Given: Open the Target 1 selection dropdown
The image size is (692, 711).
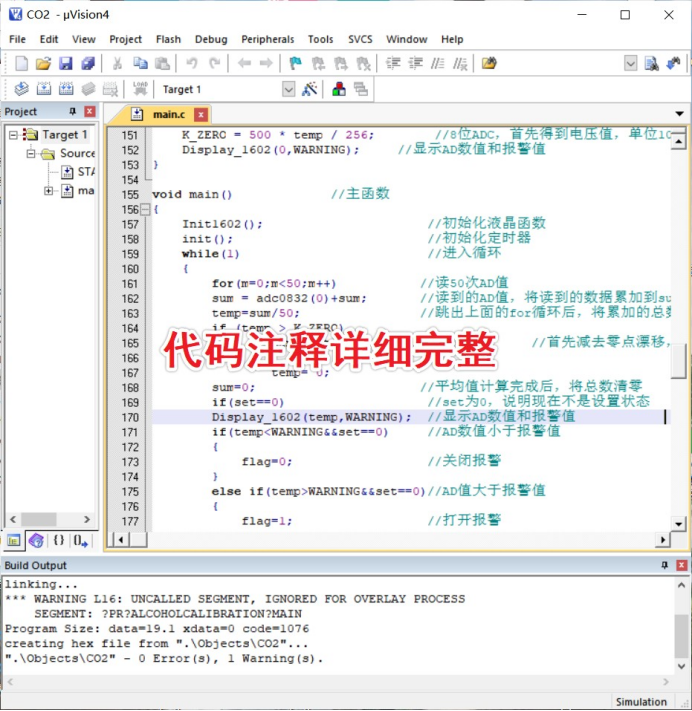Looking at the screenshot, I should coord(289,89).
